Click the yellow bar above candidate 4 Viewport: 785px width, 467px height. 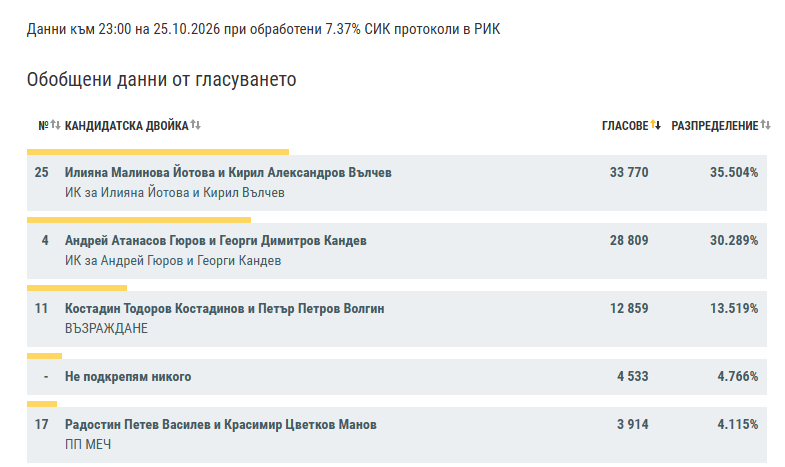point(139,220)
